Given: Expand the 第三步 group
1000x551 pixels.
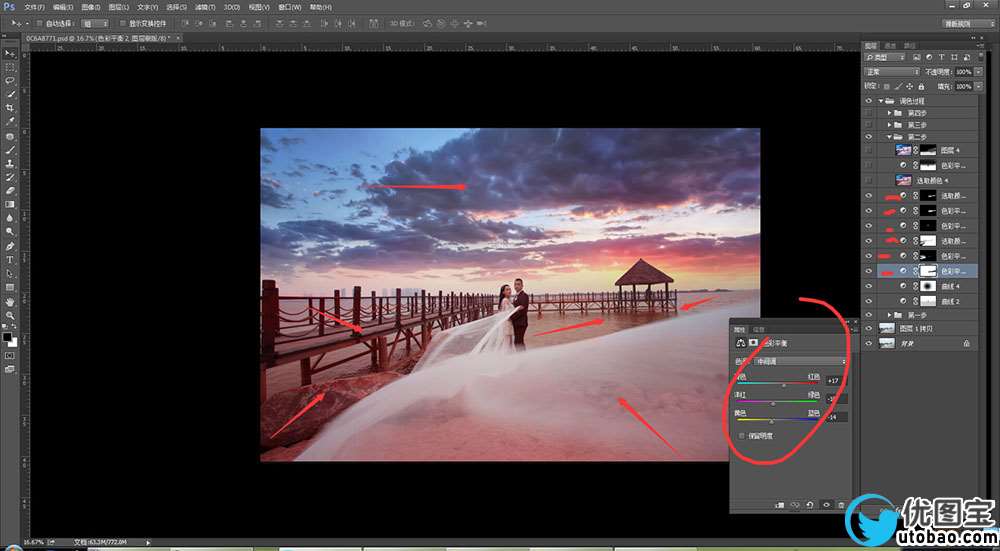Looking at the screenshot, I should coord(890,125).
